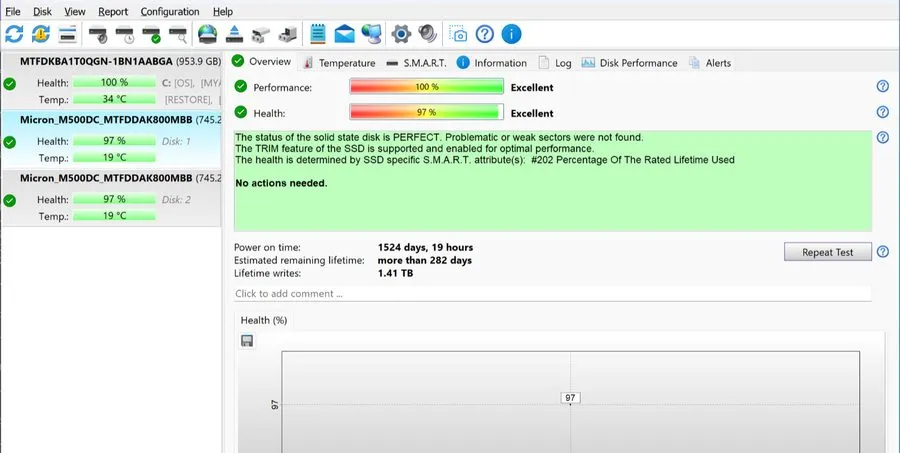Open settings with the gear icon
This screenshot has width=900, height=453.
(x=401, y=34)
